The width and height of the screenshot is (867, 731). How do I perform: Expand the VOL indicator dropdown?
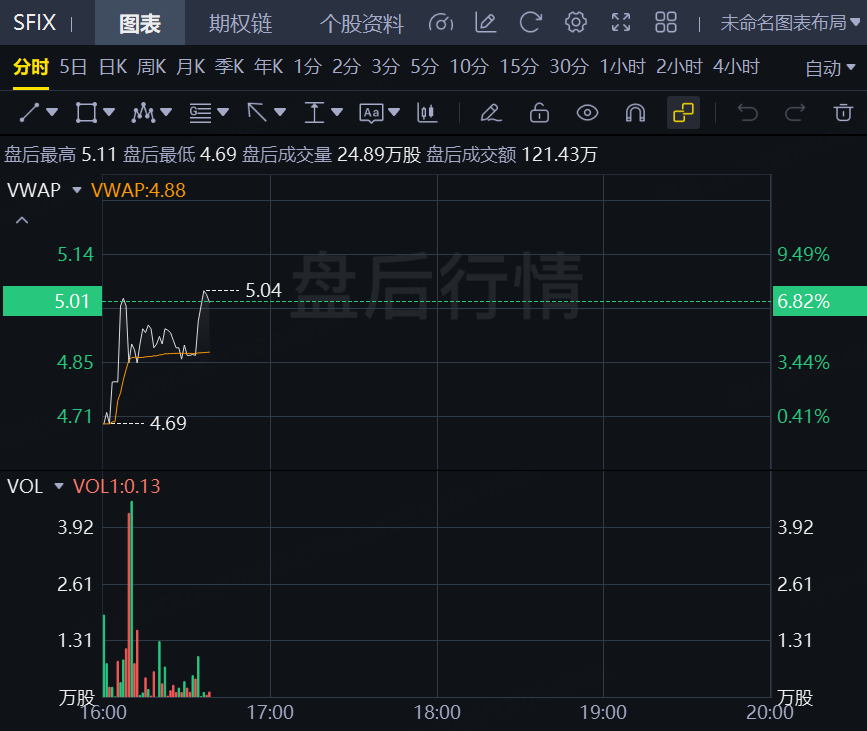click(59, 487)
